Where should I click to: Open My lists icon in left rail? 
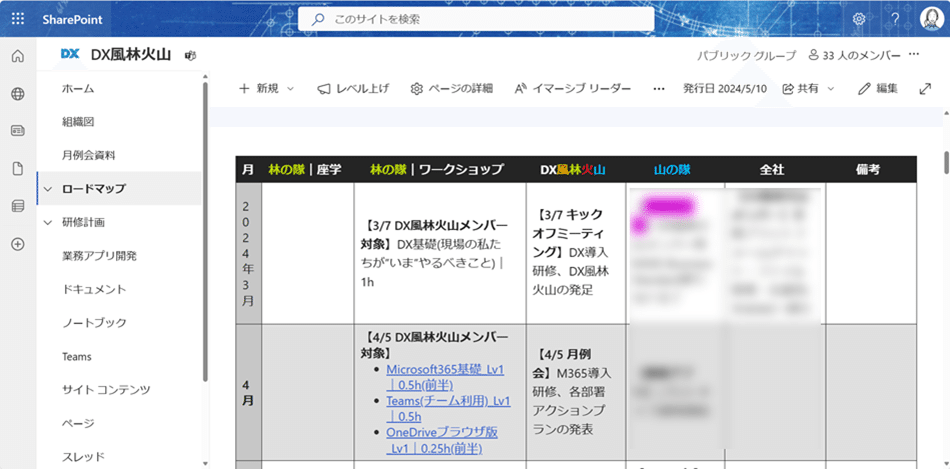[x=18, y=206]
